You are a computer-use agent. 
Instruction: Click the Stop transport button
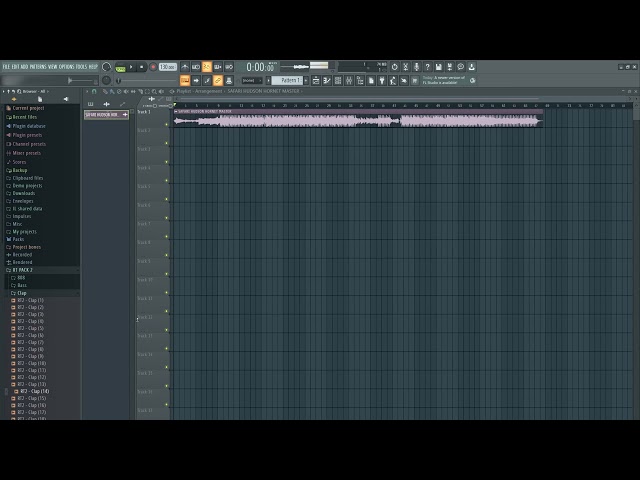click(142, 67)
